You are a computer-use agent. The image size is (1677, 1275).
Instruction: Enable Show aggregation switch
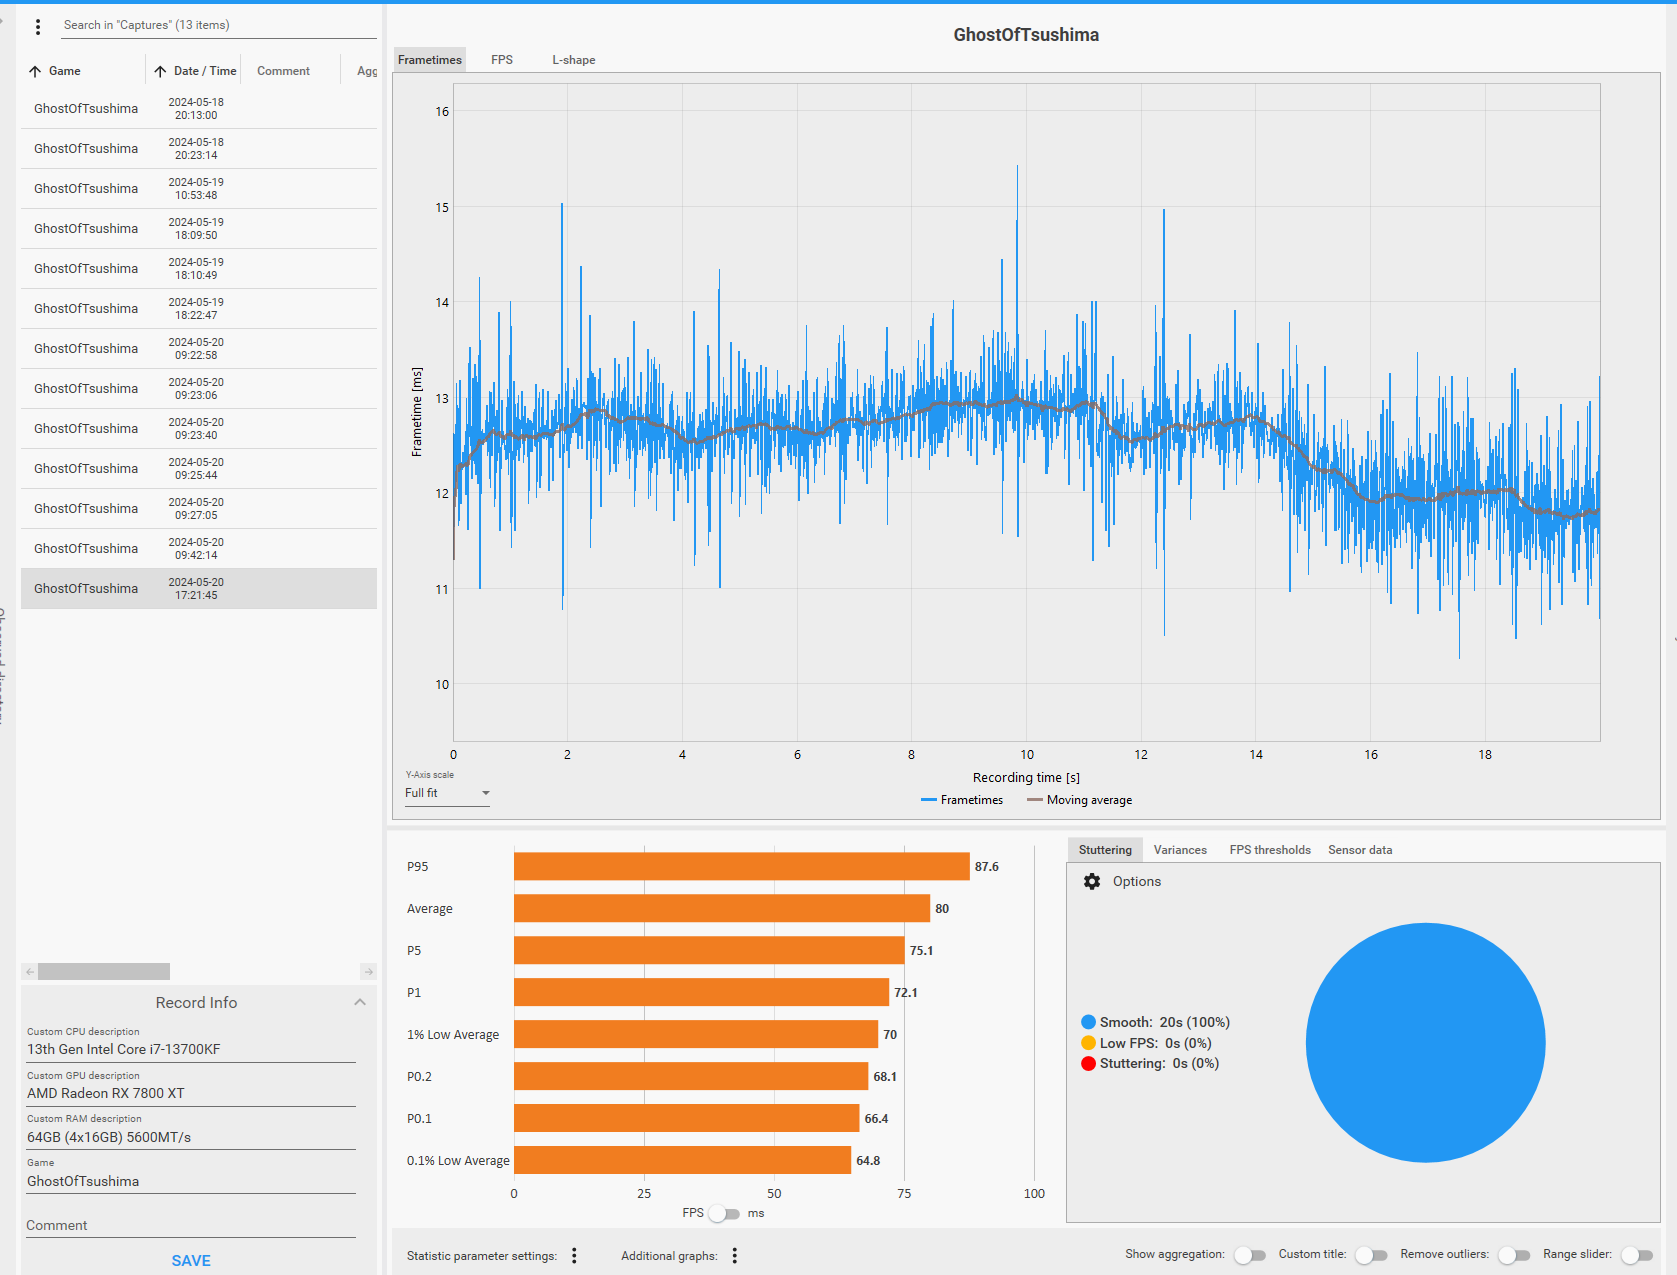1250,1255
